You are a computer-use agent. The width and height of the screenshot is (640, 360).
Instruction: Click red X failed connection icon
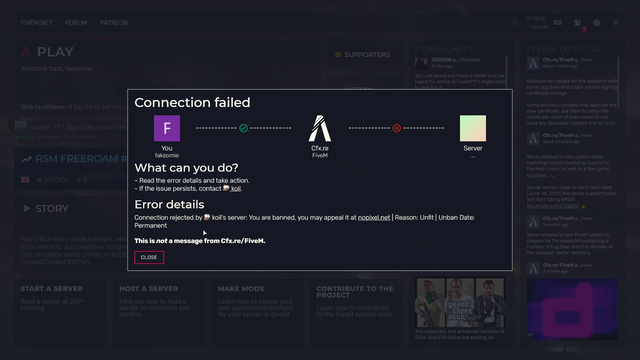(396, 128)
